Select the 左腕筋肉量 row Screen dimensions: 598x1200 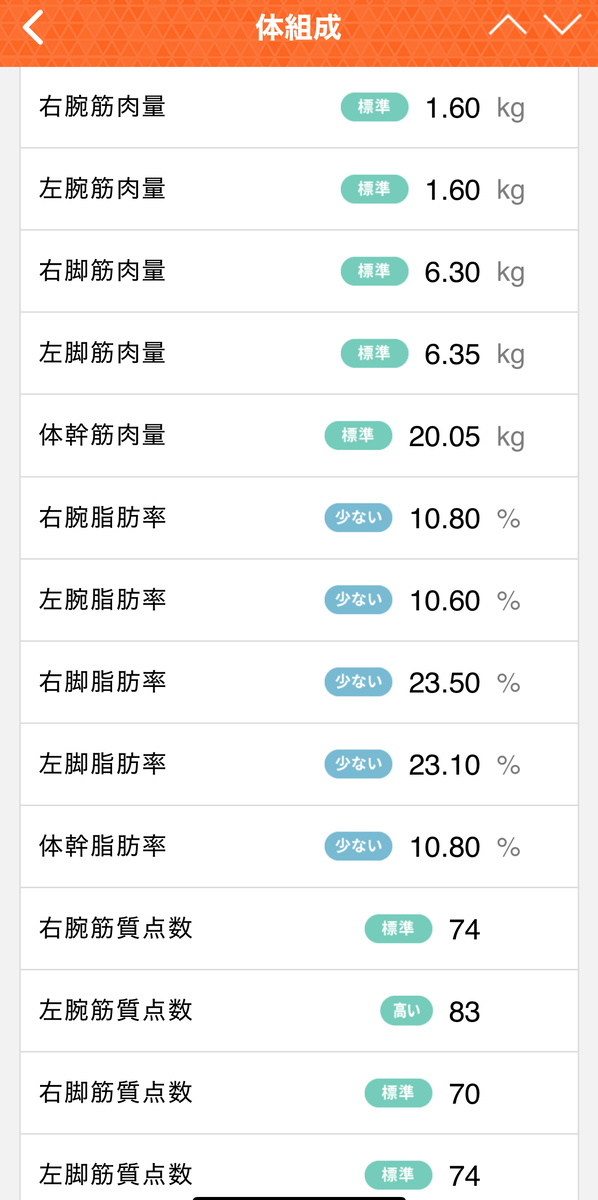click(x=299, y=189)
